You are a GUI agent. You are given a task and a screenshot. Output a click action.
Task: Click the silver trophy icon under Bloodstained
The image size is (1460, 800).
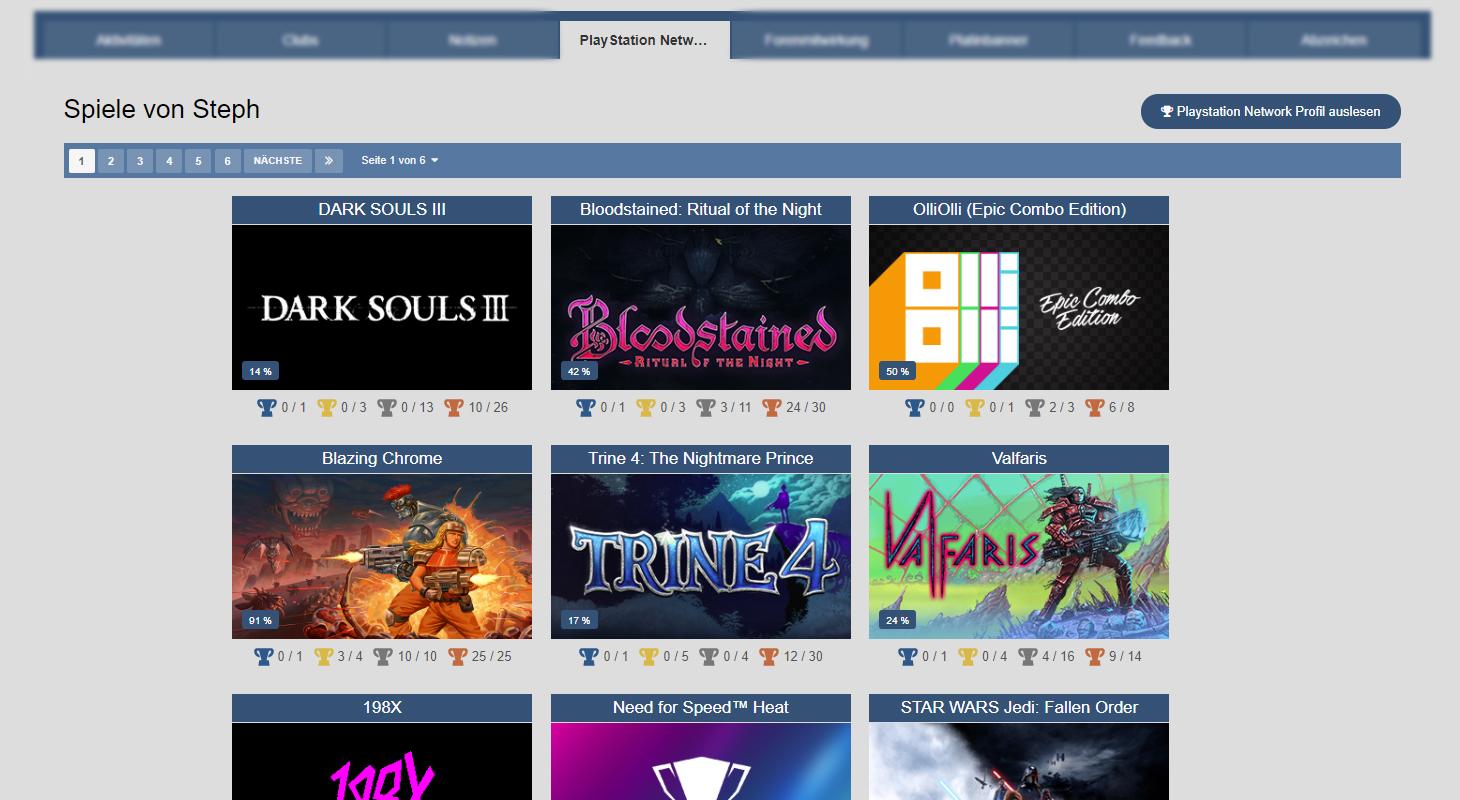pos(705,407)
